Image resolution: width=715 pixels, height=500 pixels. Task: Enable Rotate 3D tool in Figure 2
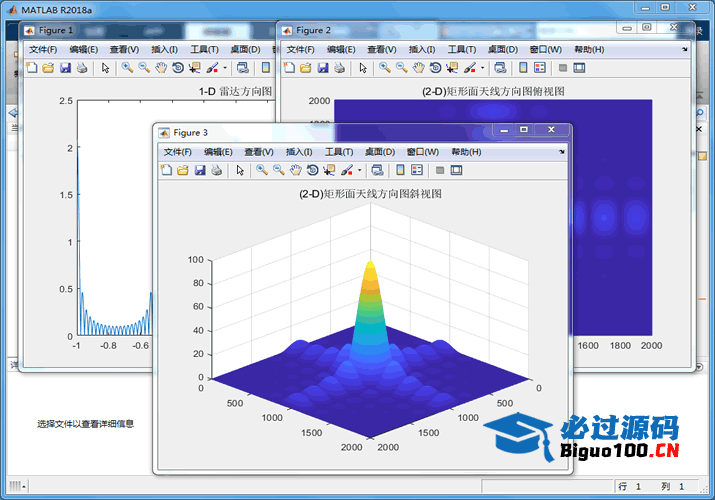coord(435,68)
